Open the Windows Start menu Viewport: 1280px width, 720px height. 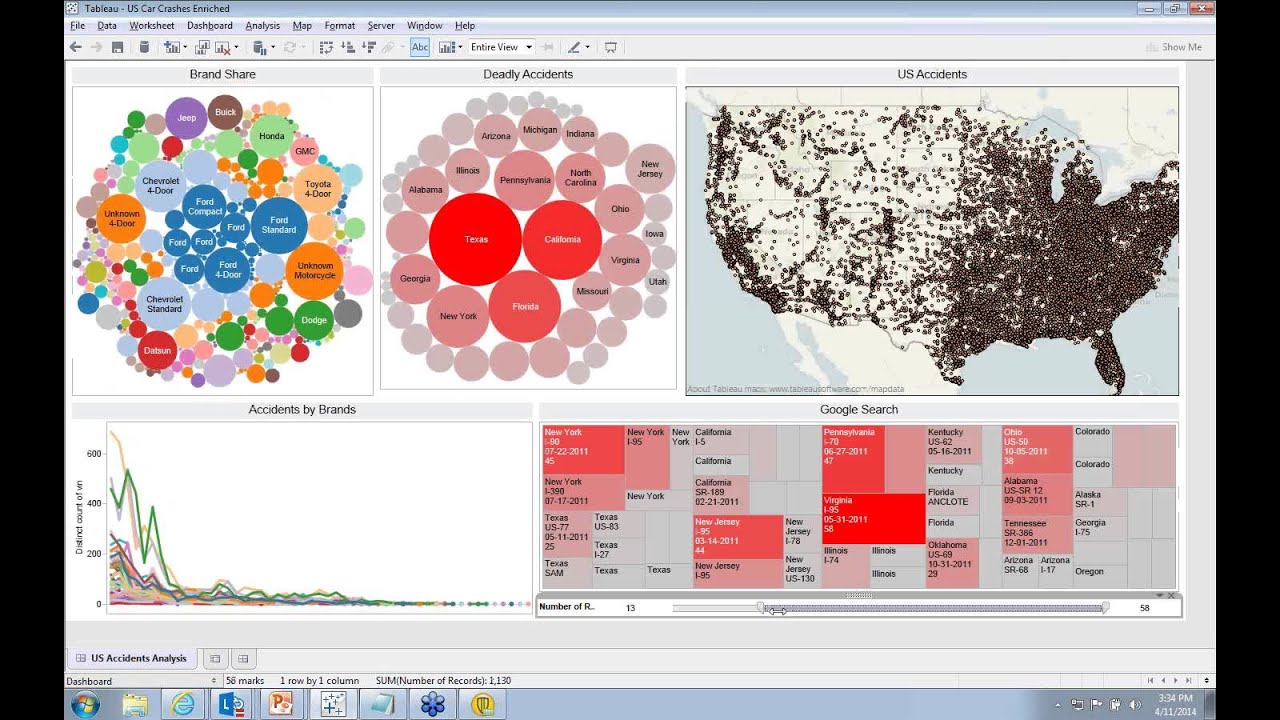tap(85, 704)
